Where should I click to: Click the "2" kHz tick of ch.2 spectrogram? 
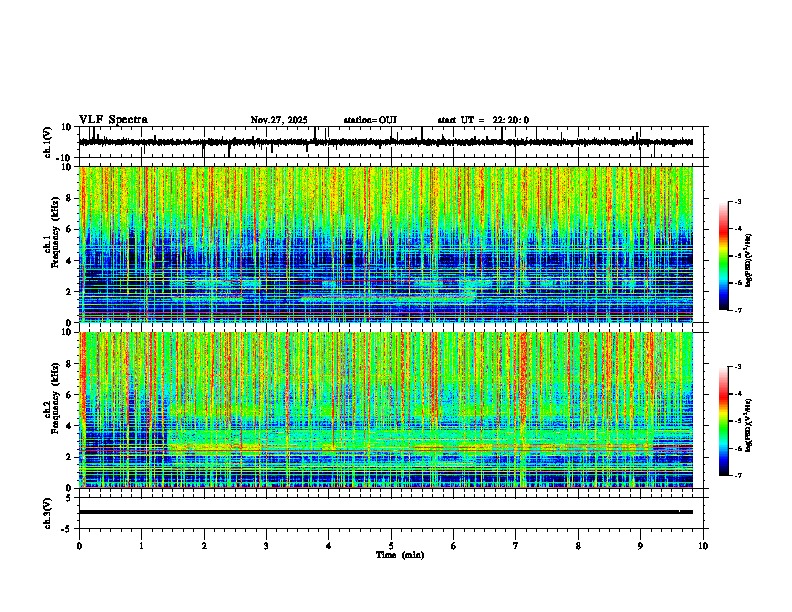[x=70, y=457]
